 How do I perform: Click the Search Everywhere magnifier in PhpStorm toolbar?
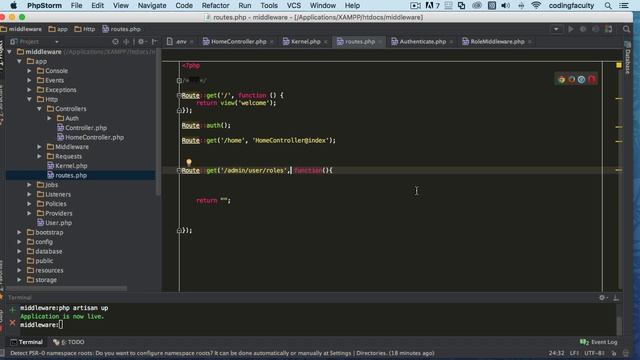point(626,29)
